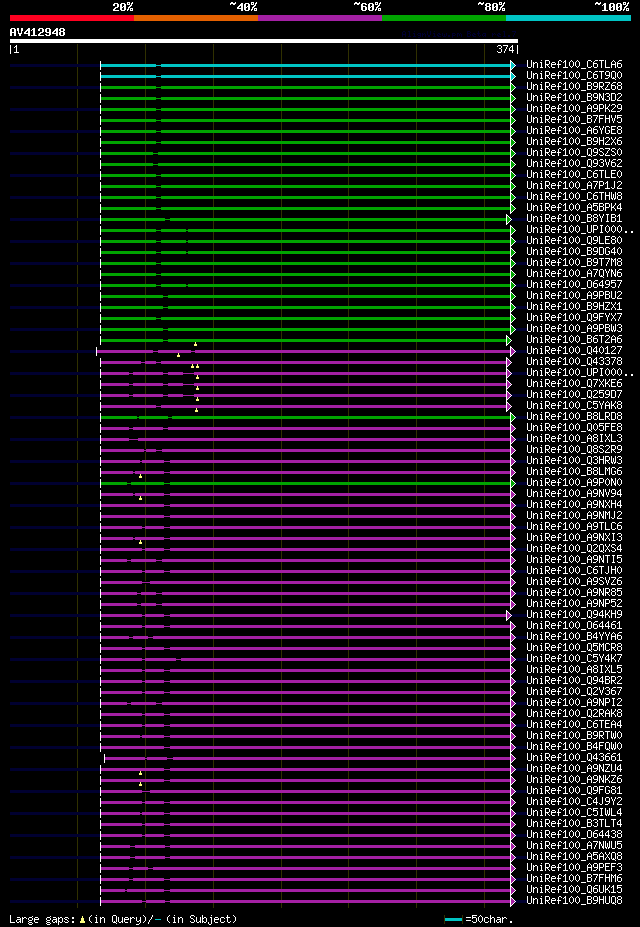The height and width of the screenshot is (927, 640).
Task: Select the UniRef100_A9TLC6 label
Action: pyautogui.click(x=574, y=526)
